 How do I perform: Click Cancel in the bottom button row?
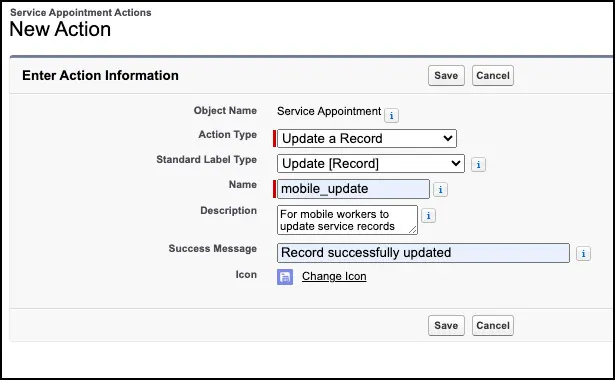(x=493, y=325)
